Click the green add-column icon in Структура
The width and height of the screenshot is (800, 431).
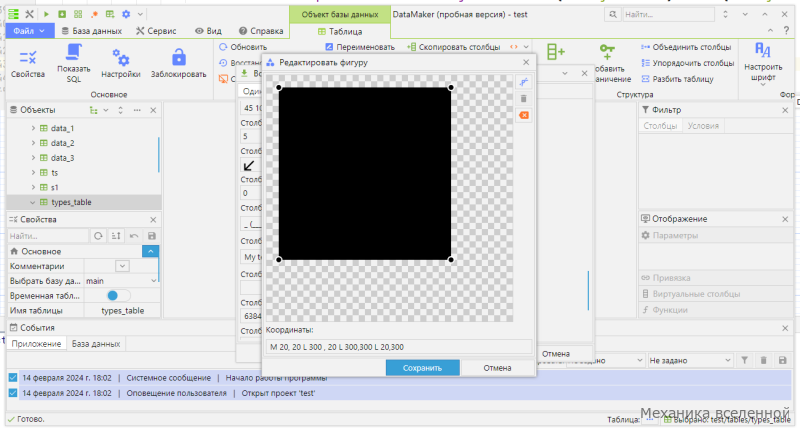click(x=556, y=52)
